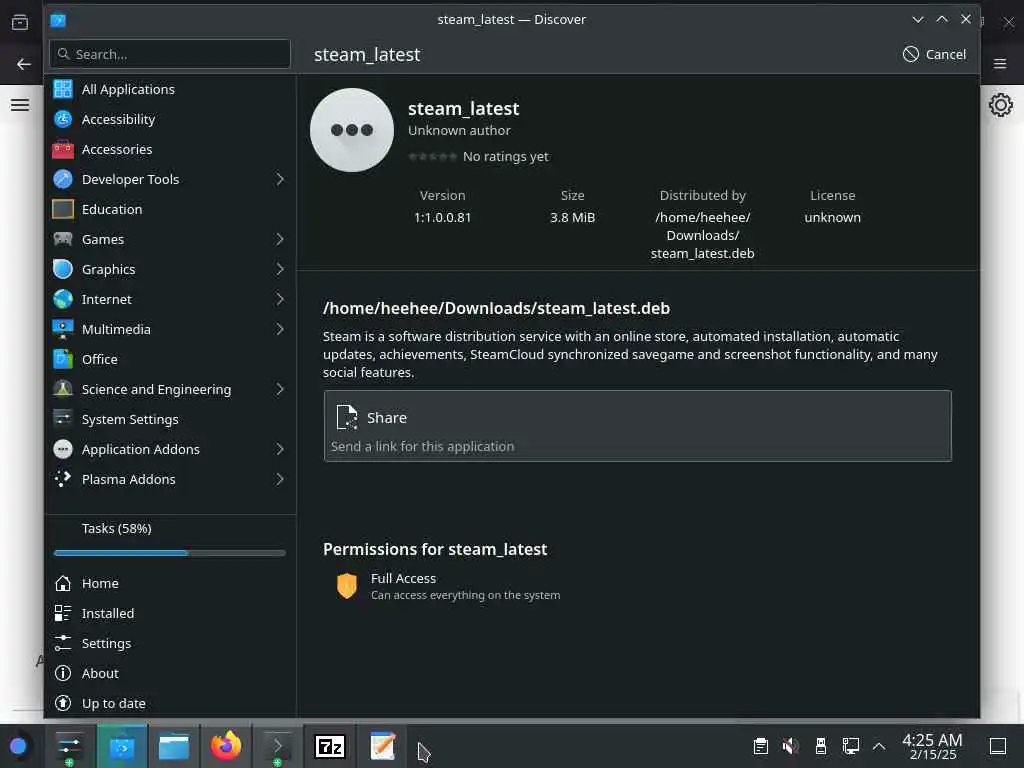The width and height of the screenshot is (1024, 768).
Task: Expand Science and Engineering chevron
Action: tap(280, 389)
